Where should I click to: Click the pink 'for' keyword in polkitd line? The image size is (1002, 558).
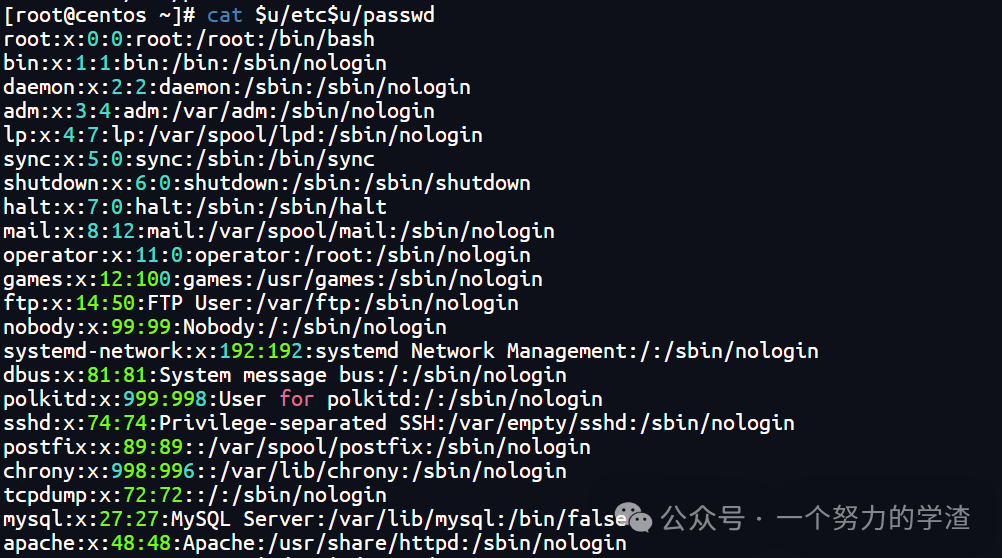(x=297, y=399)
